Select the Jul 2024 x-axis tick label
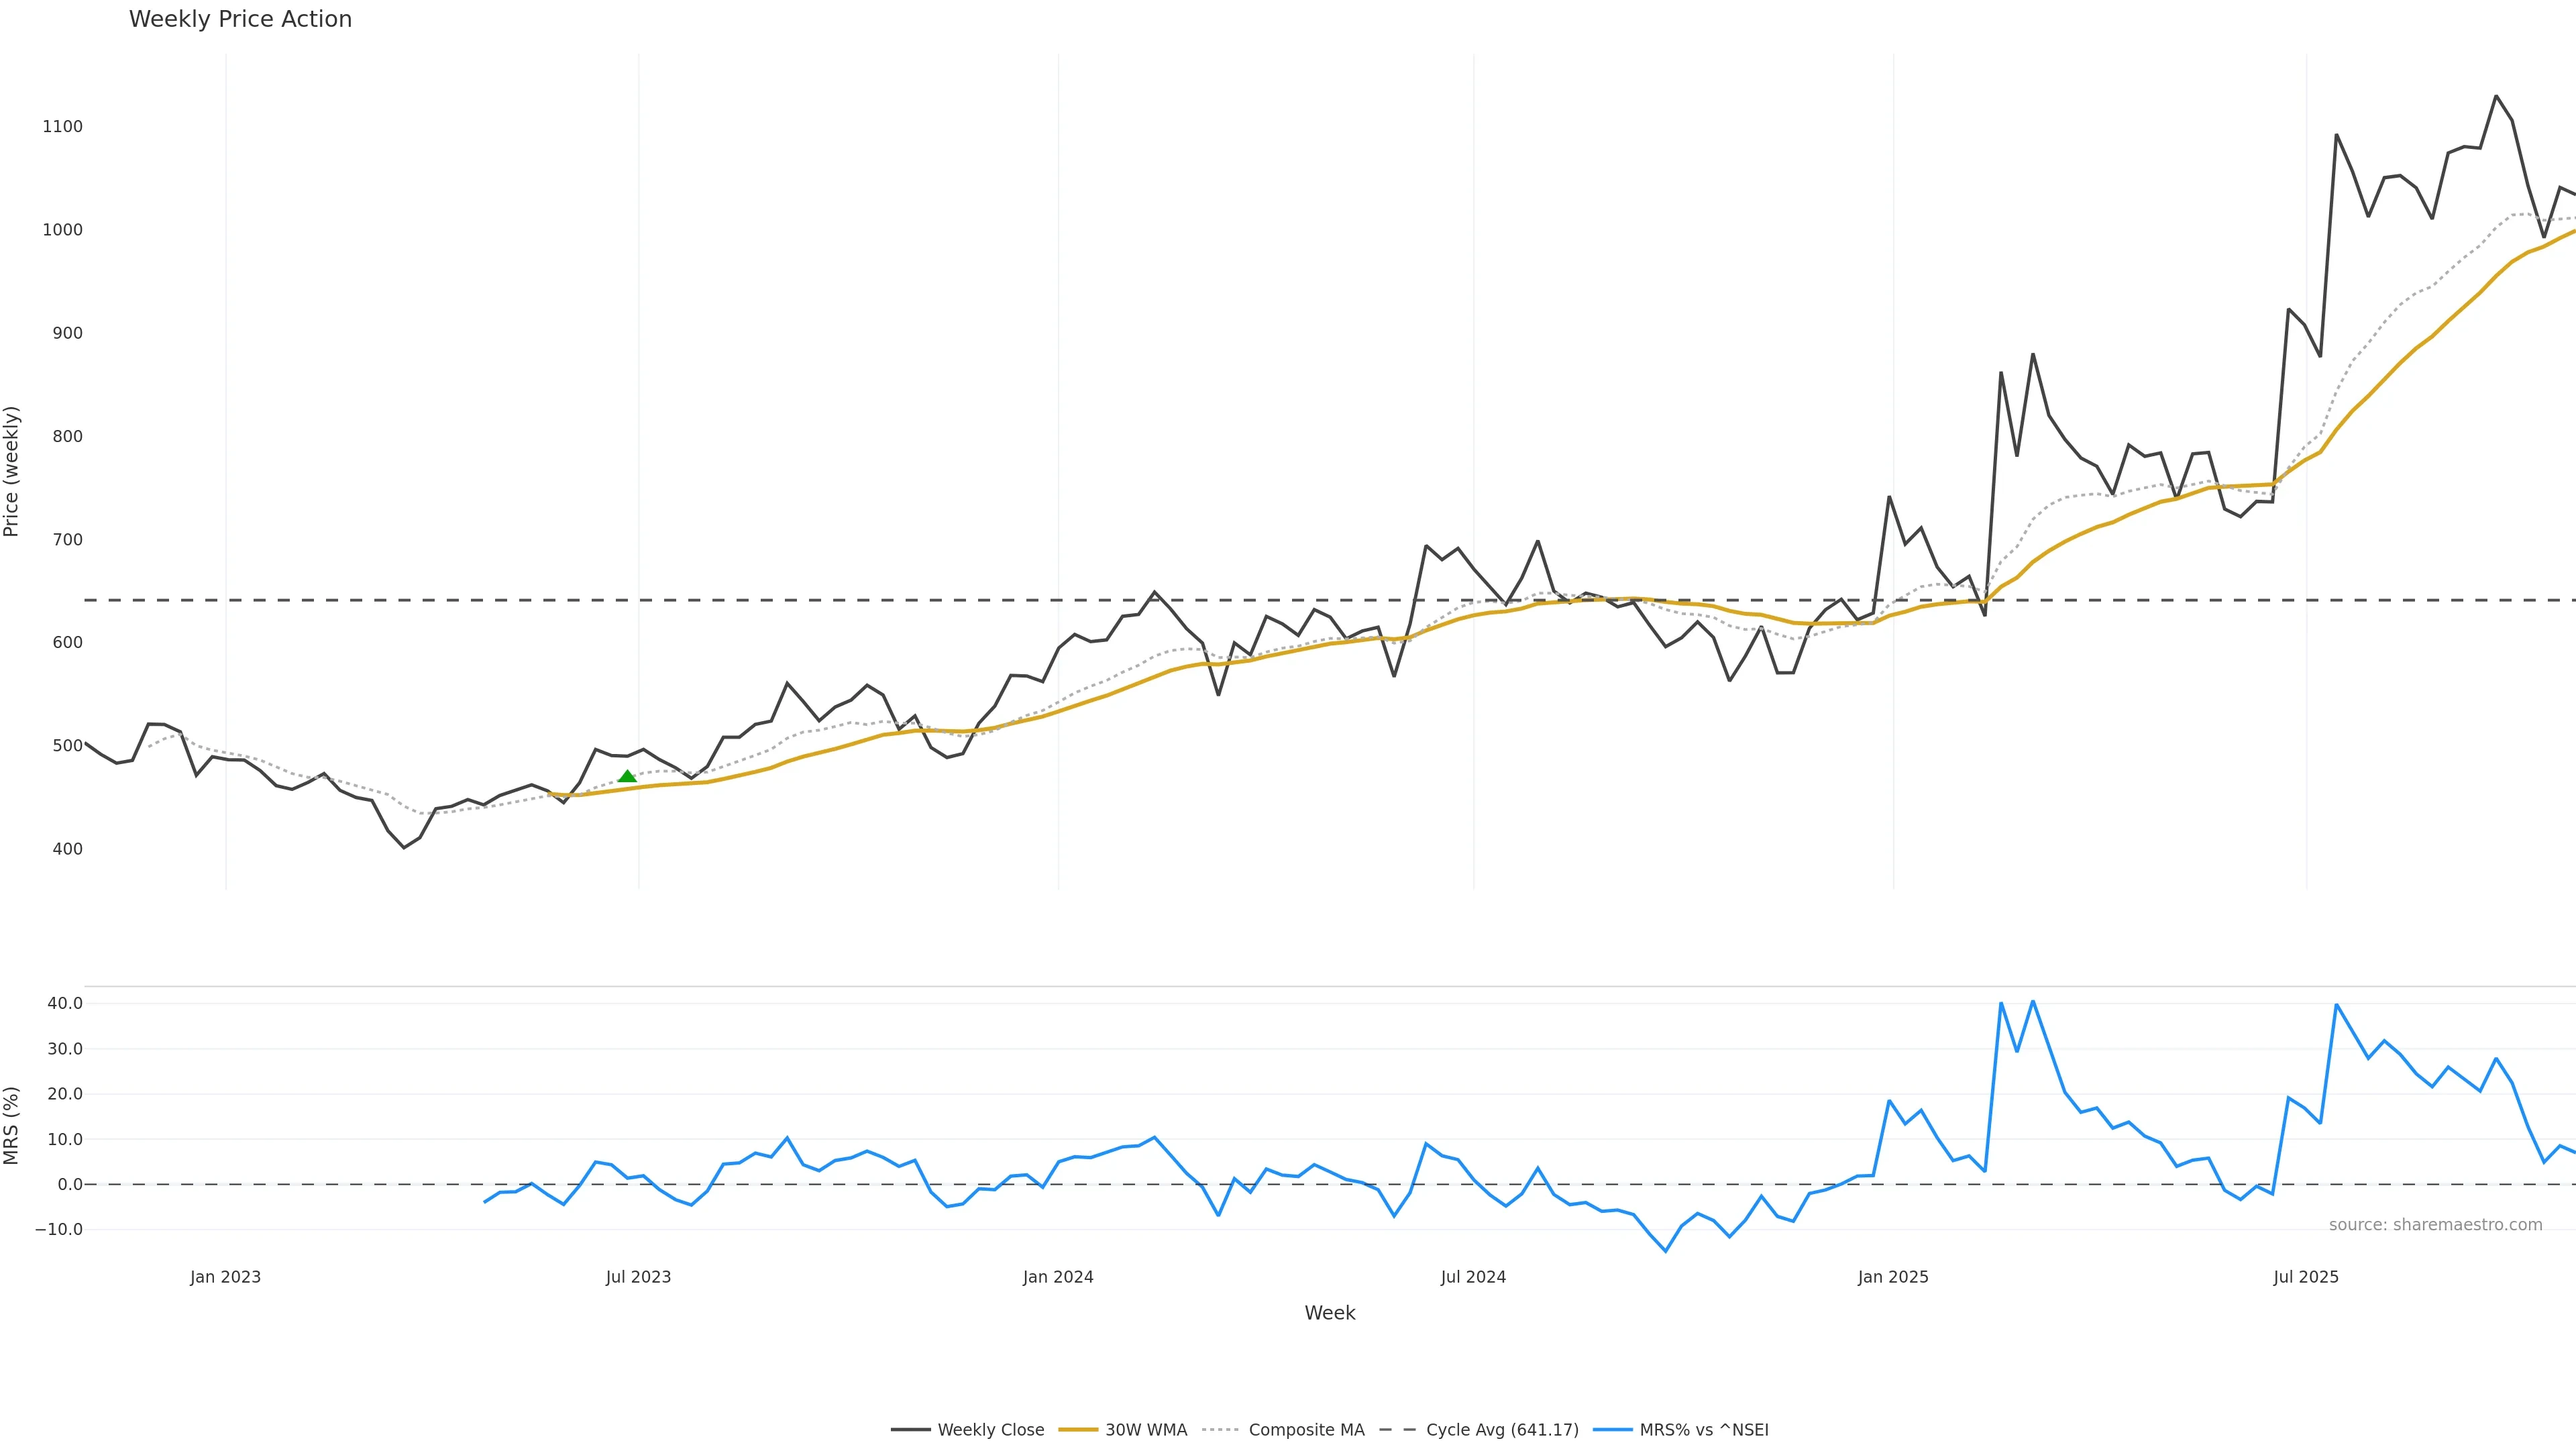The image size is (2576, 1449). click(1473, 1277)
